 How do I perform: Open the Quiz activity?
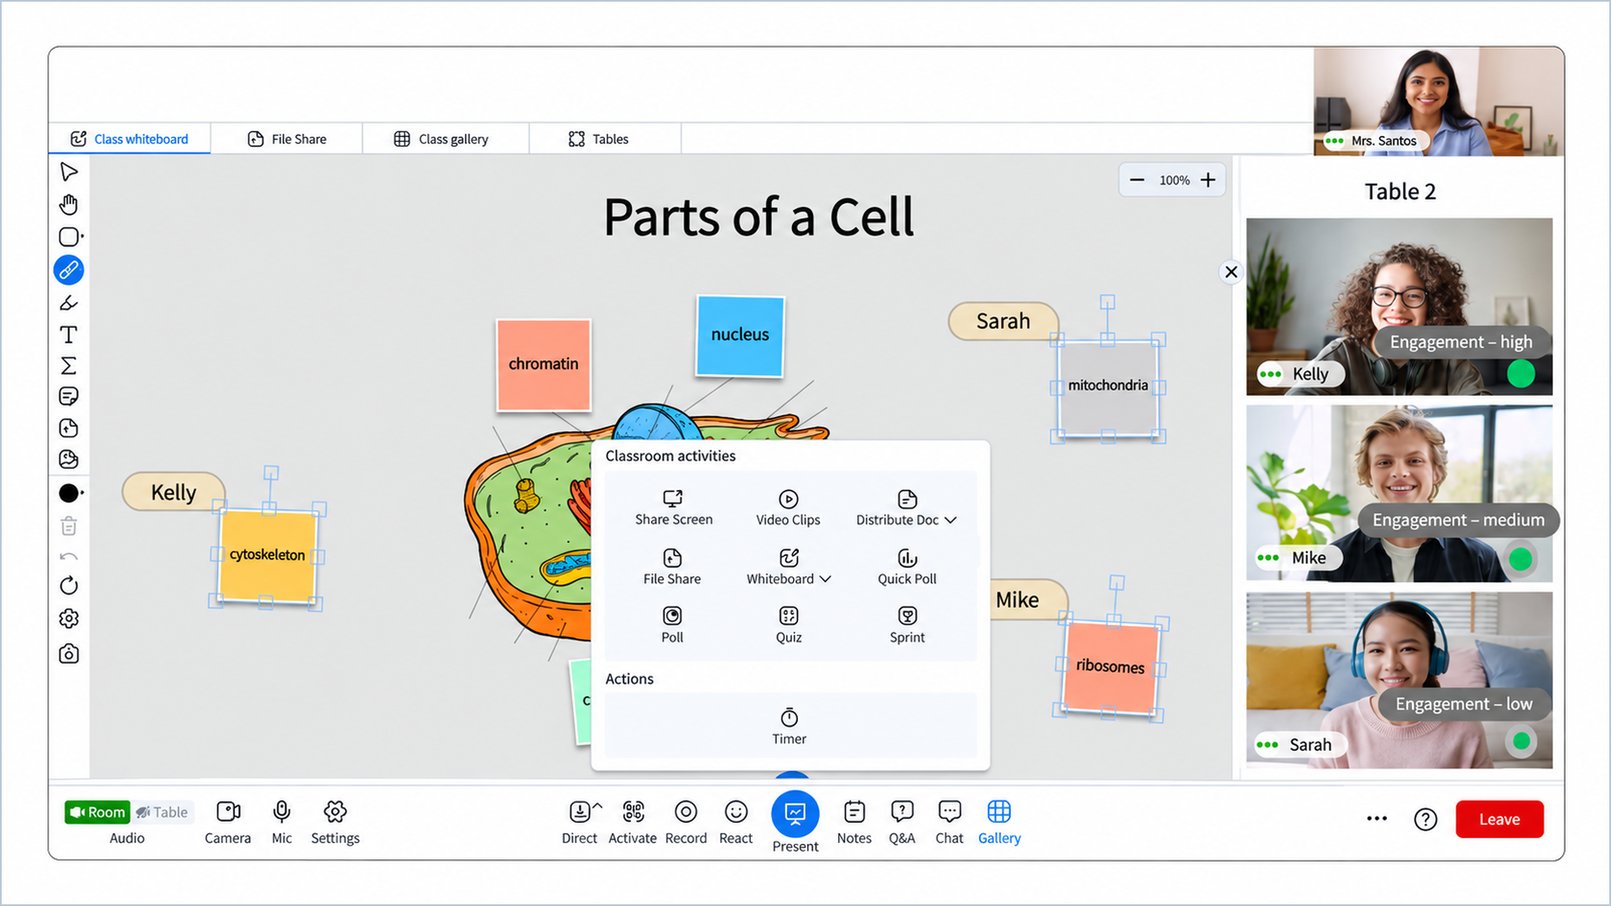789,625
